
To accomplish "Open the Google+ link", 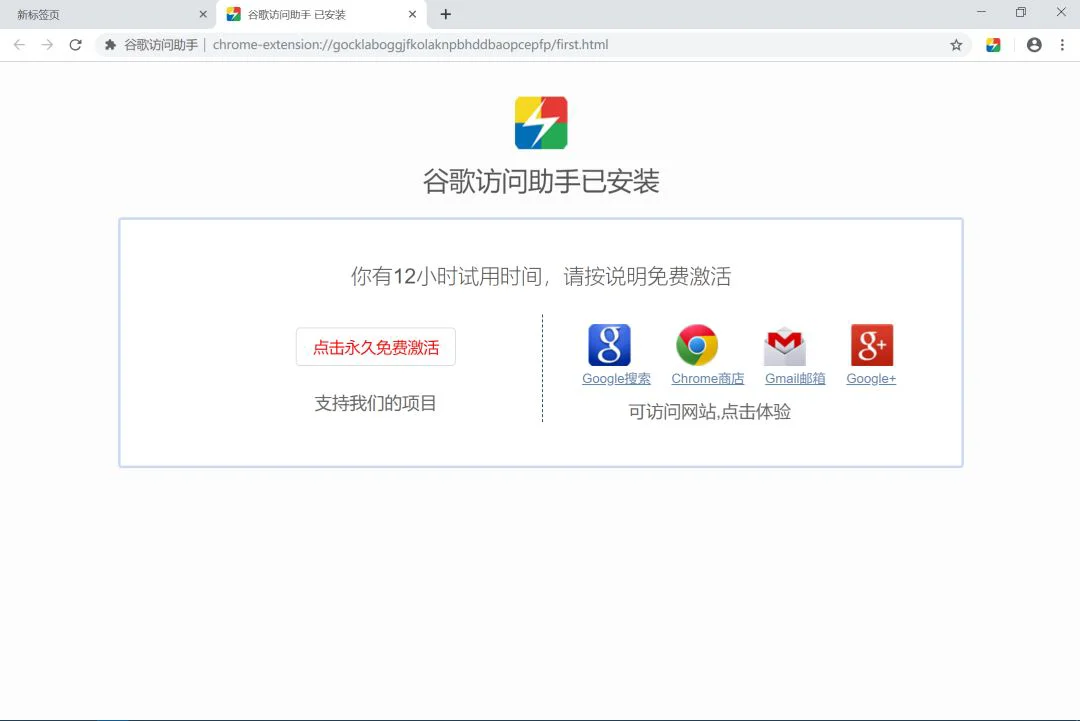I will point(871,379).
